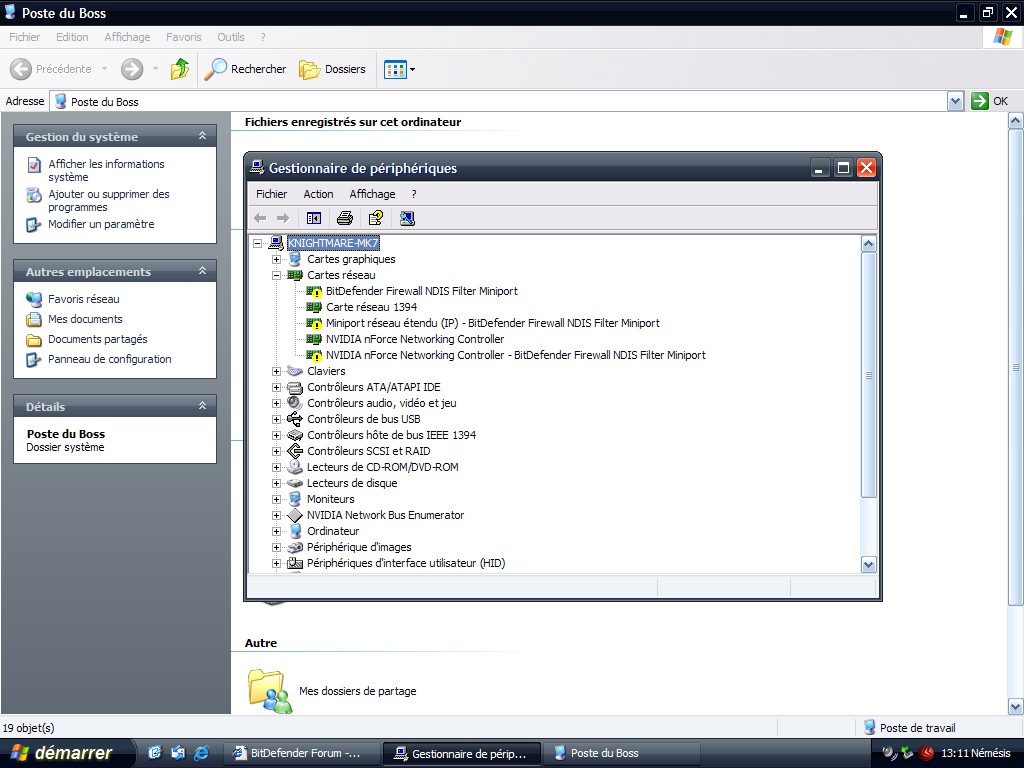Expand Lecteurs de disque category
Viewport: 1024px width, 768px height.
coord(276,483)
